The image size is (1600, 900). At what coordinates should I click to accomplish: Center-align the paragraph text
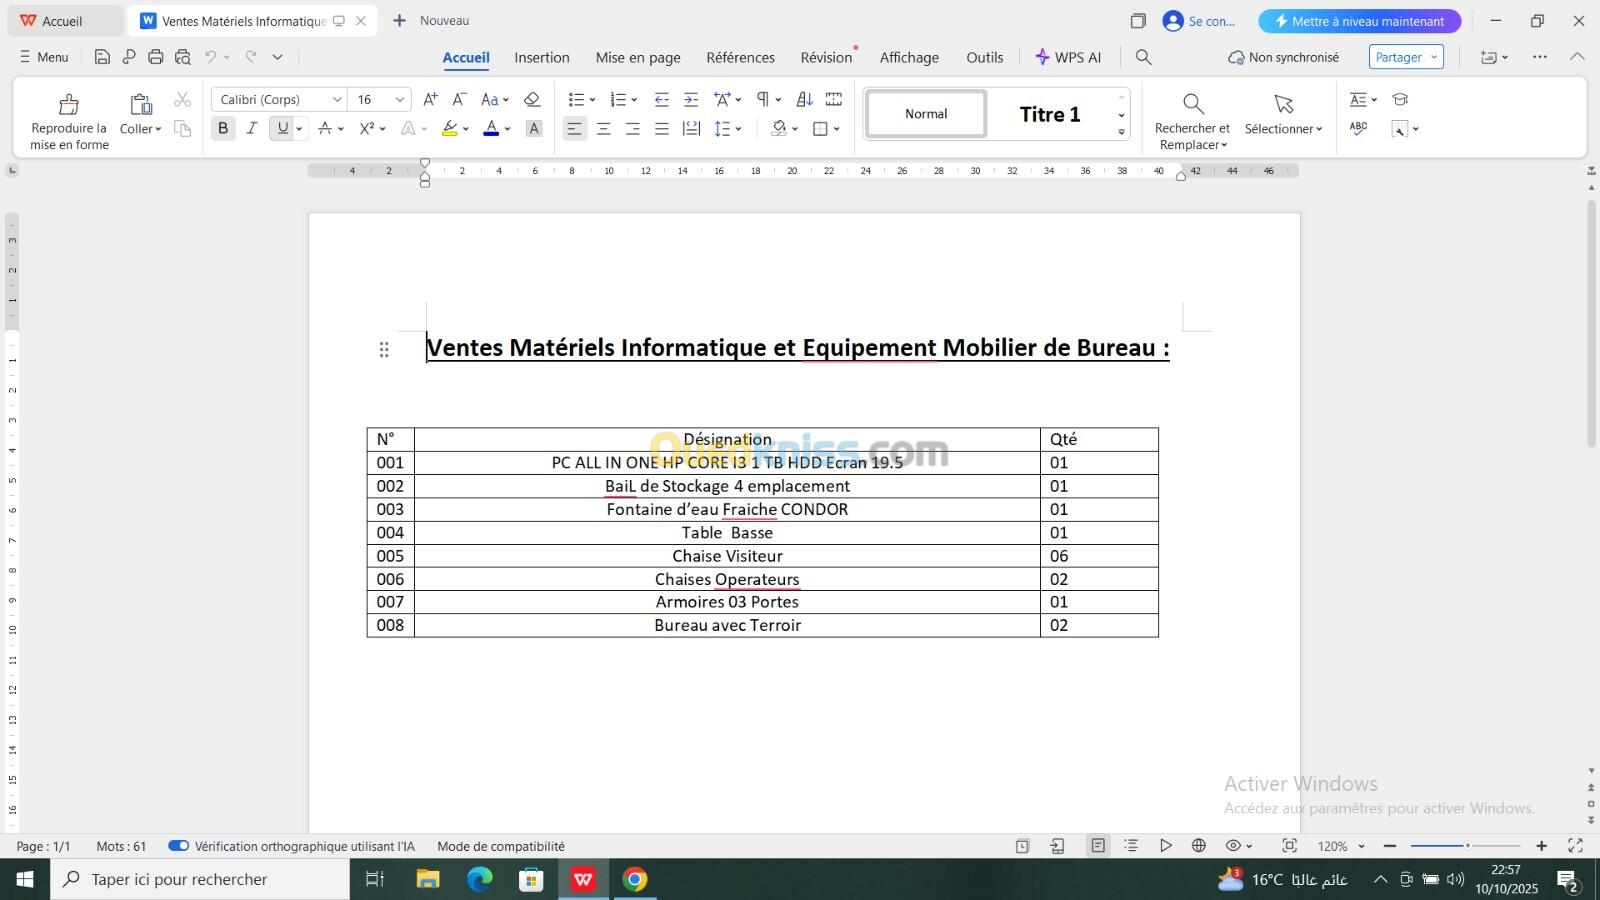pyautogui.click(x=603, y=128)
